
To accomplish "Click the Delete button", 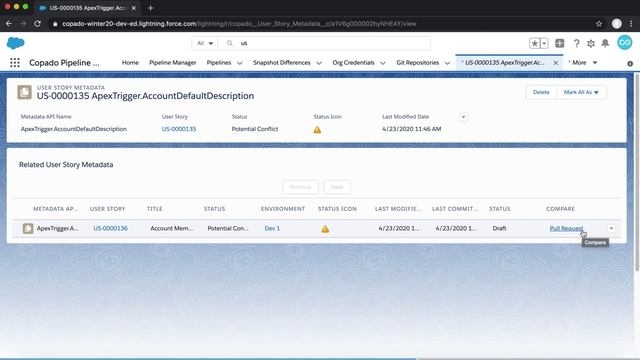I will (x=541, y=92).
